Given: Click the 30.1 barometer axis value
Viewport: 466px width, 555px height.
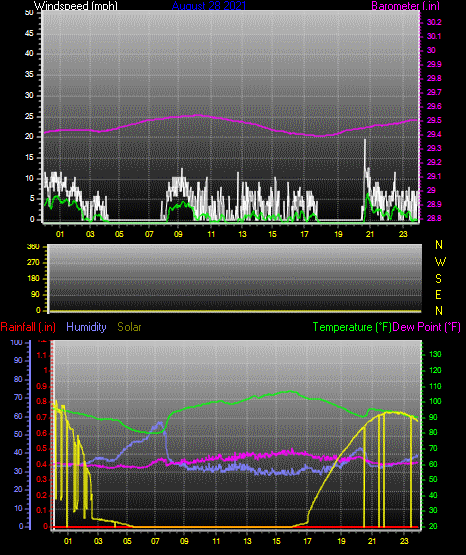Looking at the screenshot, I should coord(434,36).
